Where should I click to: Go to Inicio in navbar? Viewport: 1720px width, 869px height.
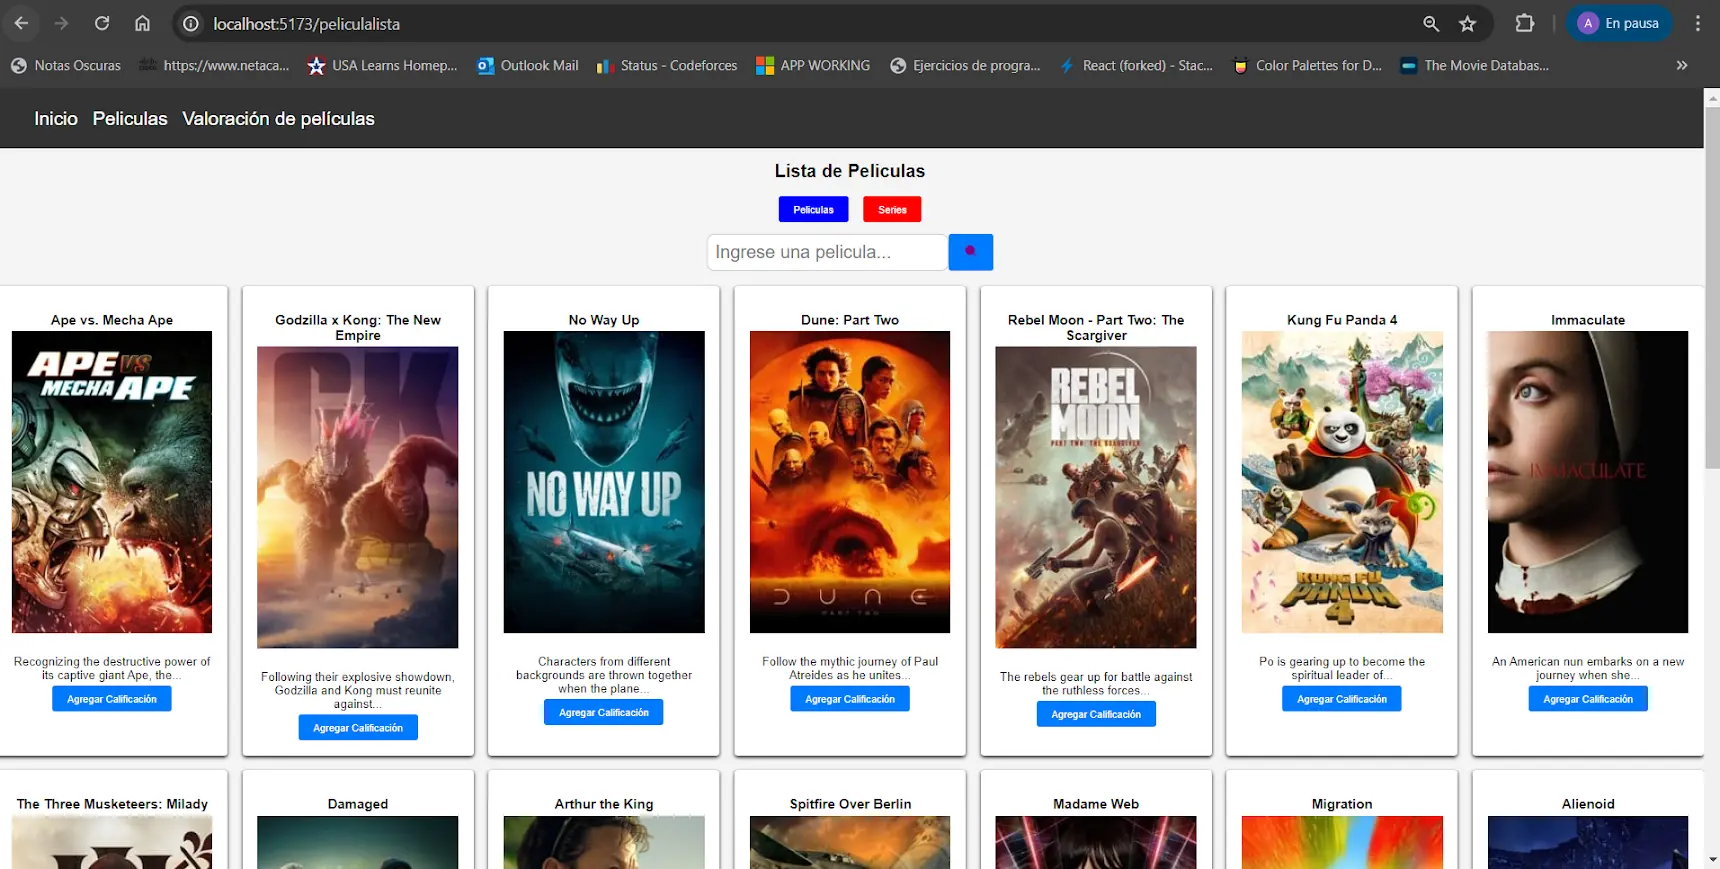coord(56,119)
